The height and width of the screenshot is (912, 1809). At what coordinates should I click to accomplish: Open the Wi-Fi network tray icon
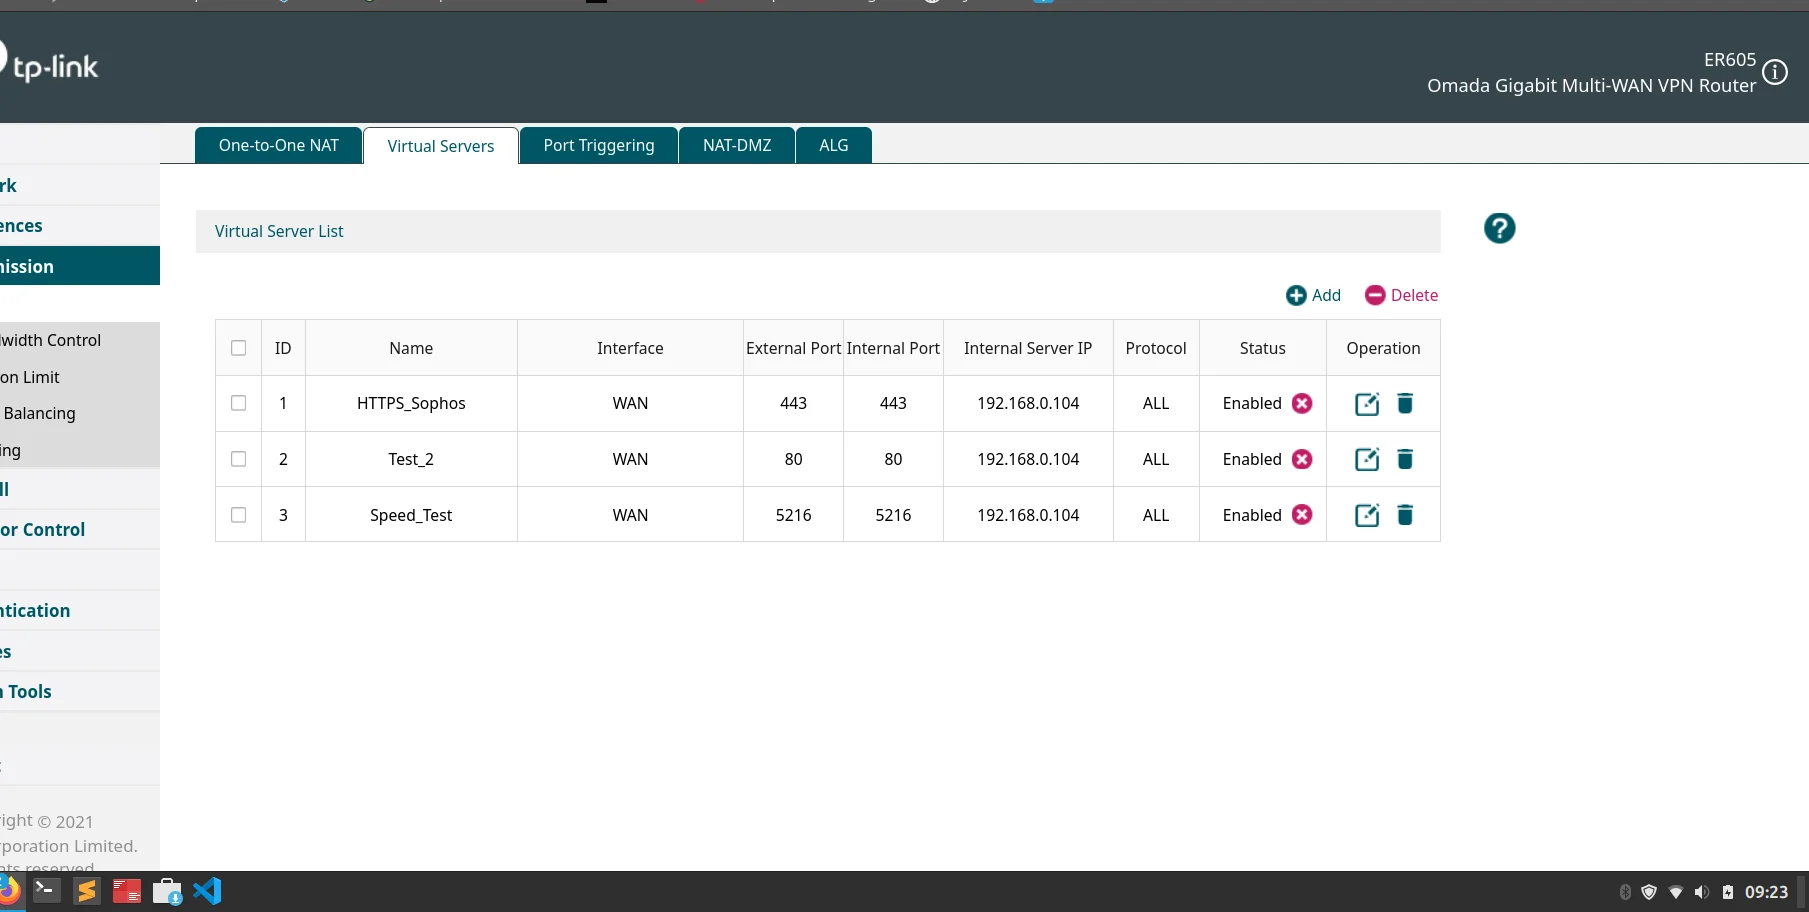coord(1676,892)
